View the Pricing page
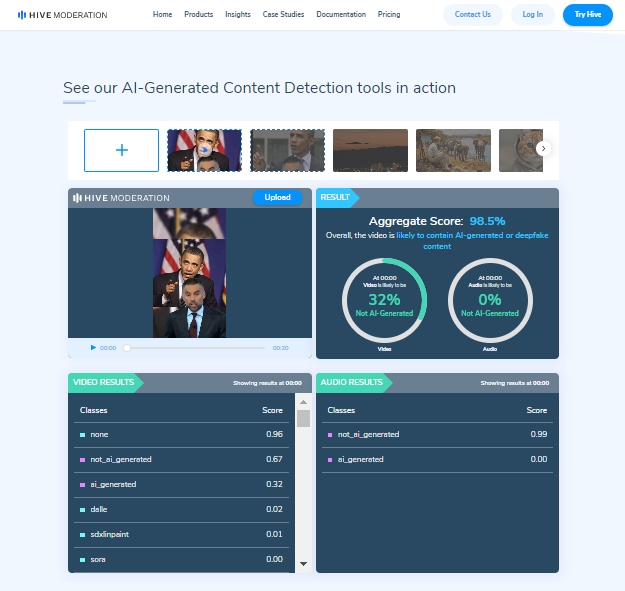The height and width of the screenshot is (591, 625). coord(389,14)
